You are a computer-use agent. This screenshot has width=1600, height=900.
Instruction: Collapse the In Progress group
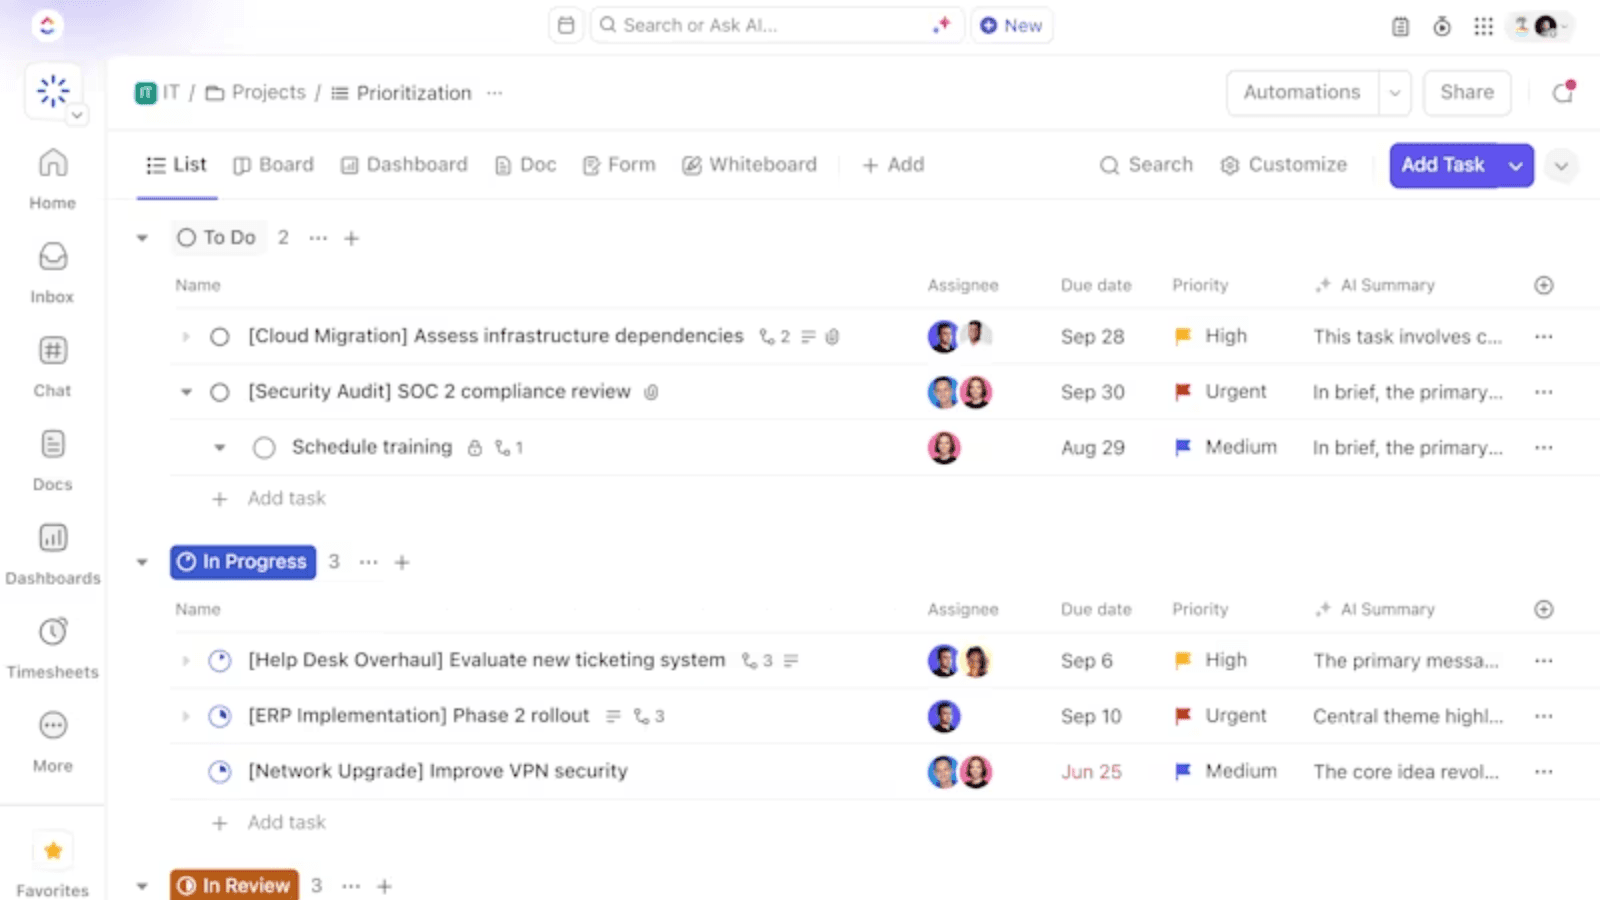[x=142, y=562]
